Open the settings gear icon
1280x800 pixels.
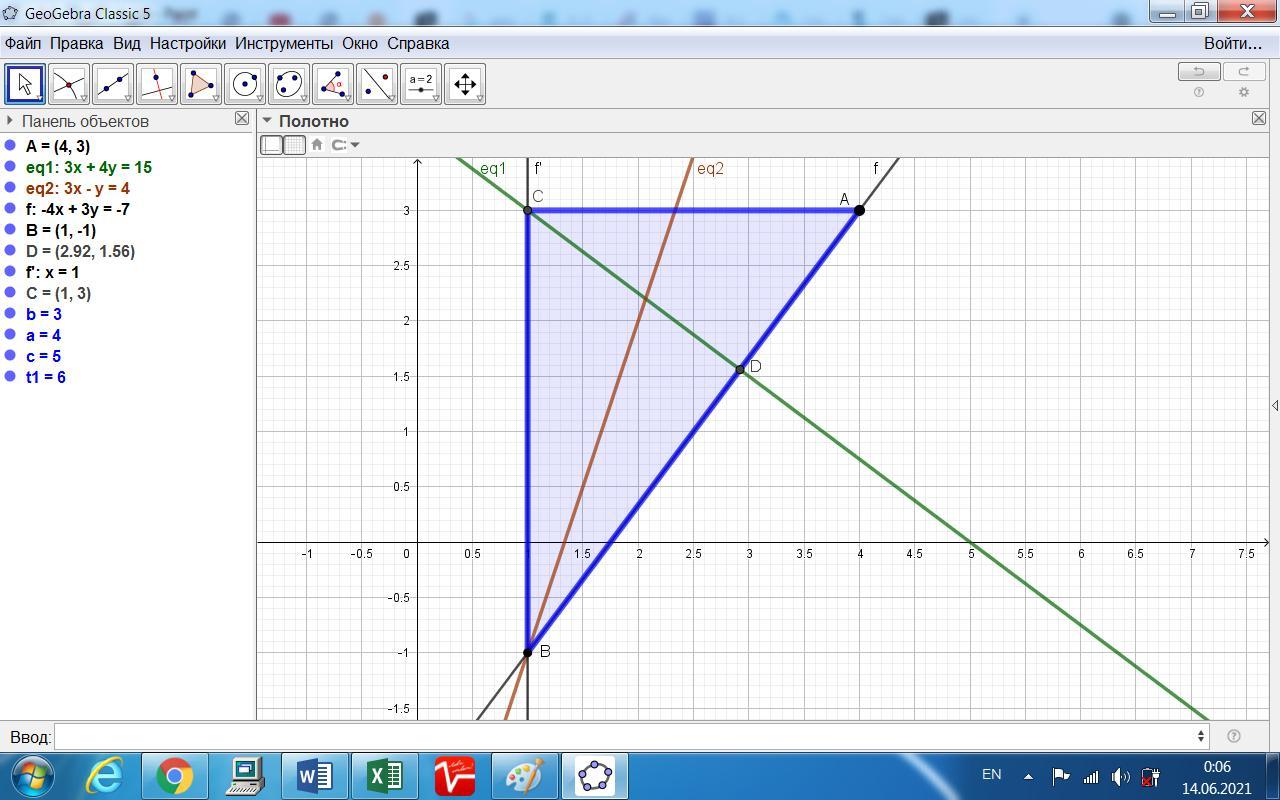click(x=1244, y=92)
